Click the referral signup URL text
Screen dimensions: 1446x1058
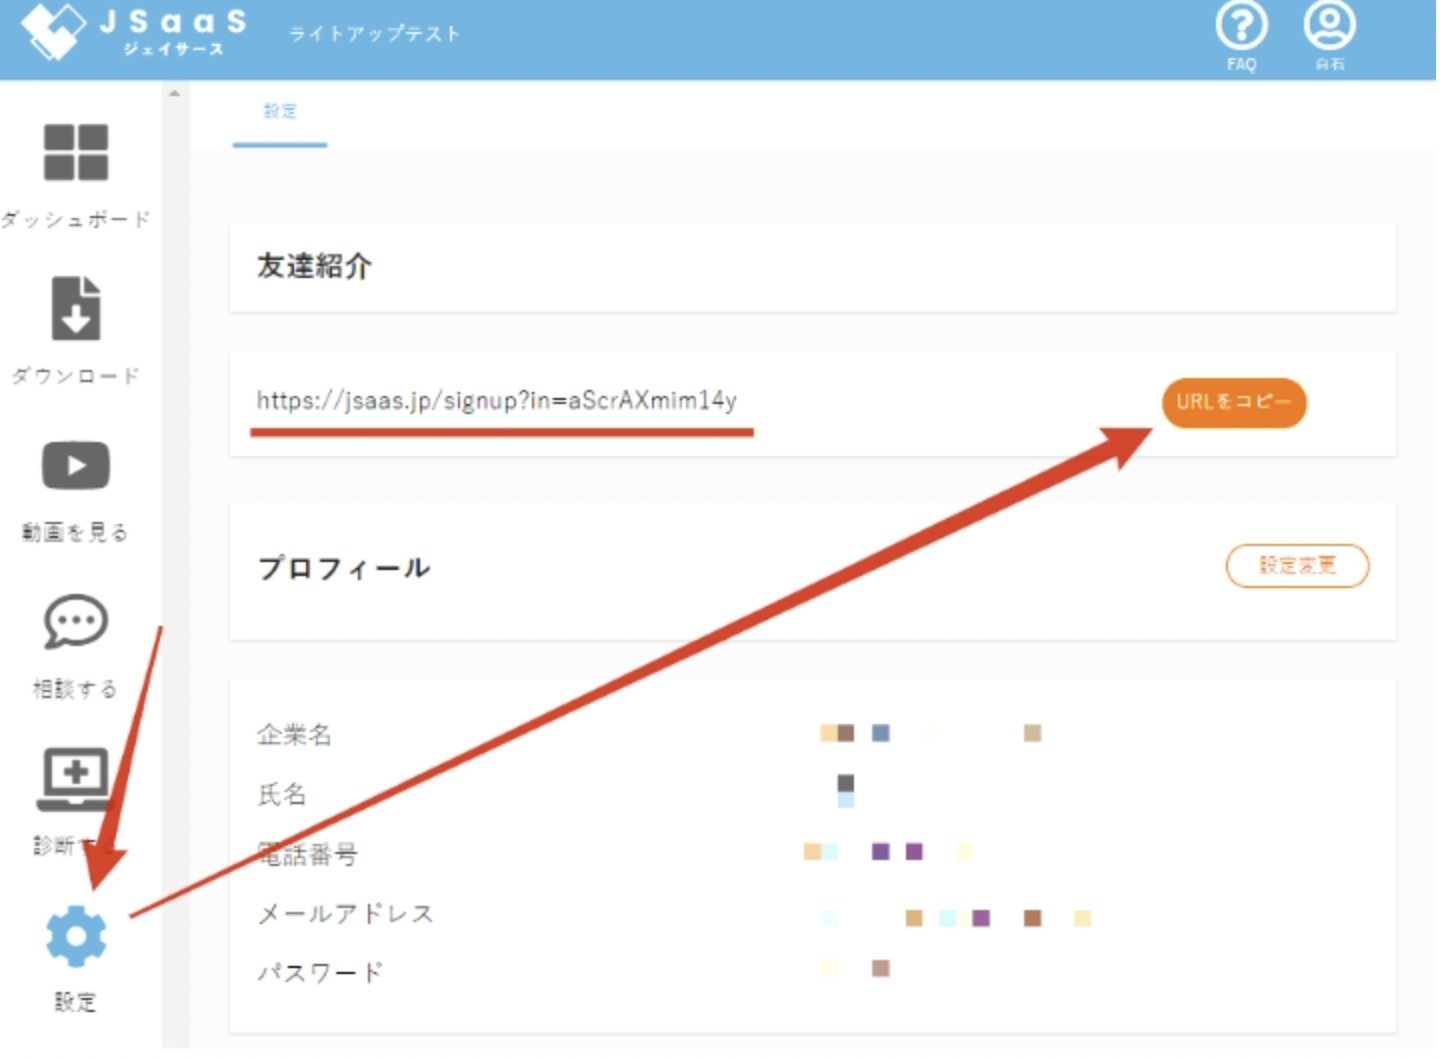(496, 401)
